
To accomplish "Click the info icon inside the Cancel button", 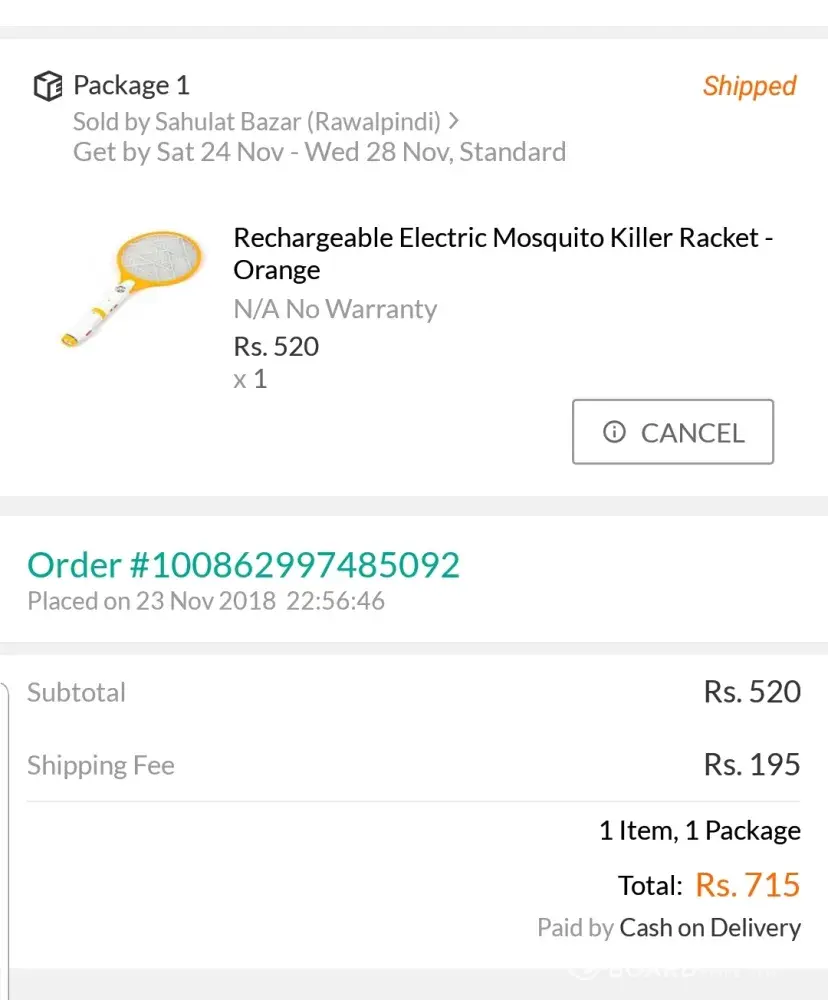I will (614, 432).
